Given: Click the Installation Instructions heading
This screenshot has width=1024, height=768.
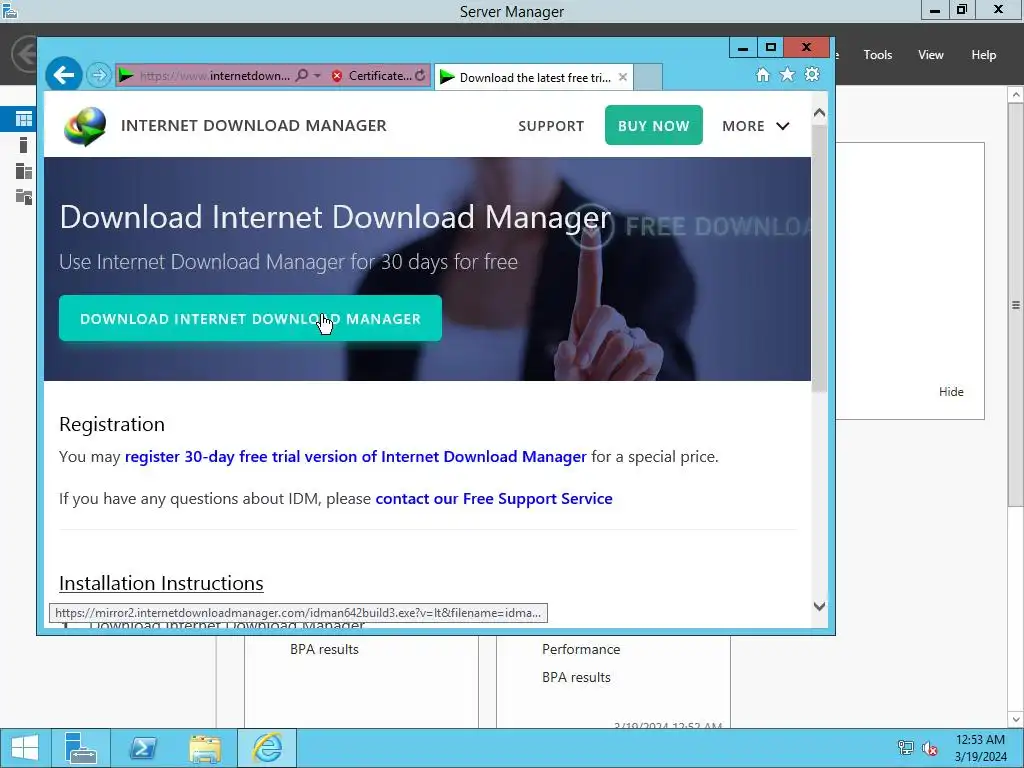Looking at the screenshot, I should tap(161, 583).
